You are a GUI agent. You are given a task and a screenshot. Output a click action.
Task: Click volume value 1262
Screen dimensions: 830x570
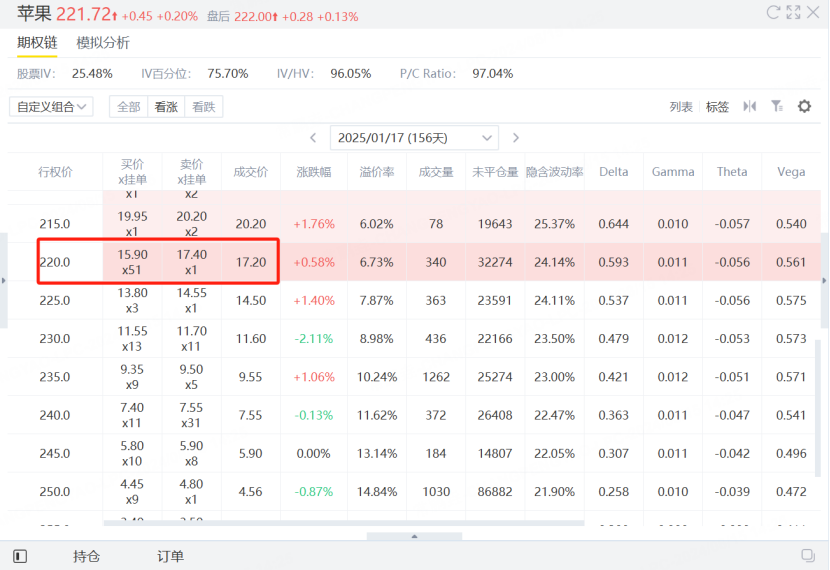tap(436, 377)
